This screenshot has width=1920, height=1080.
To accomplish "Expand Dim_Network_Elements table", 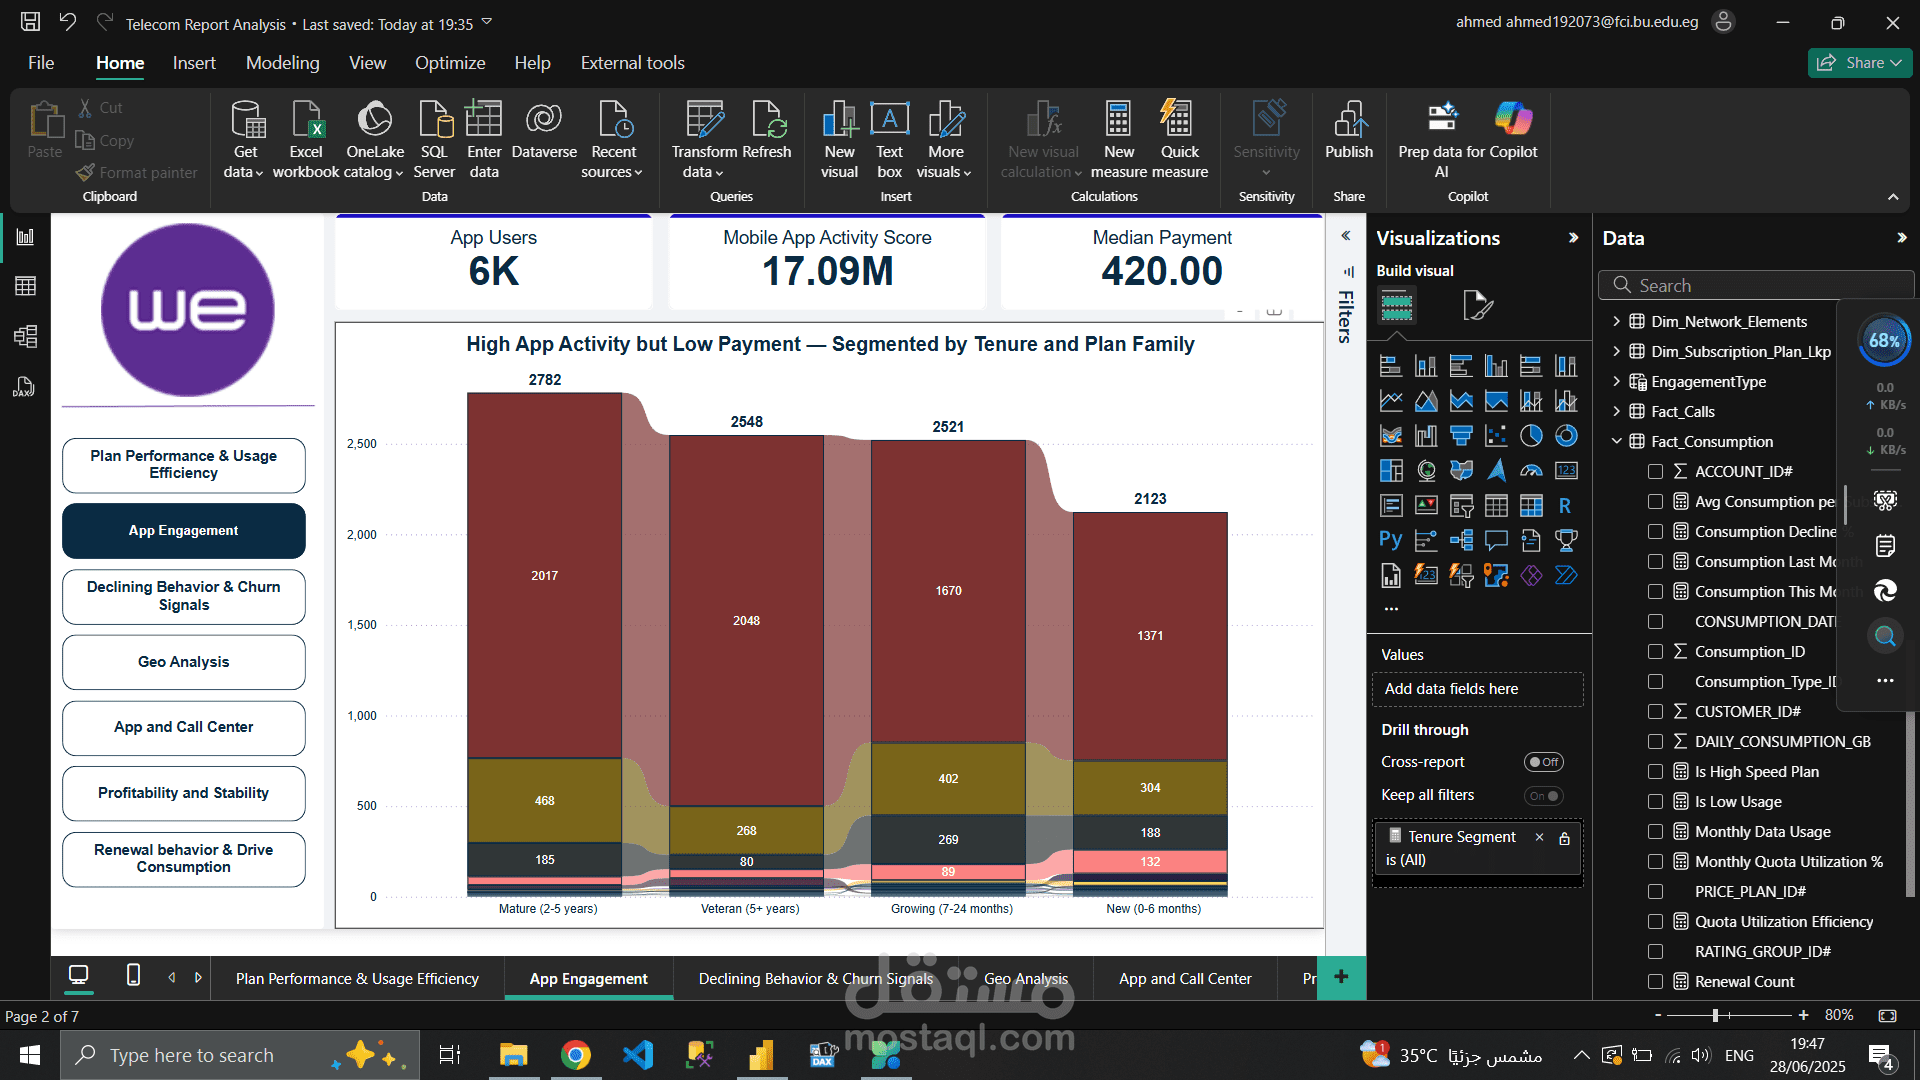I will tap(1616, 321).
